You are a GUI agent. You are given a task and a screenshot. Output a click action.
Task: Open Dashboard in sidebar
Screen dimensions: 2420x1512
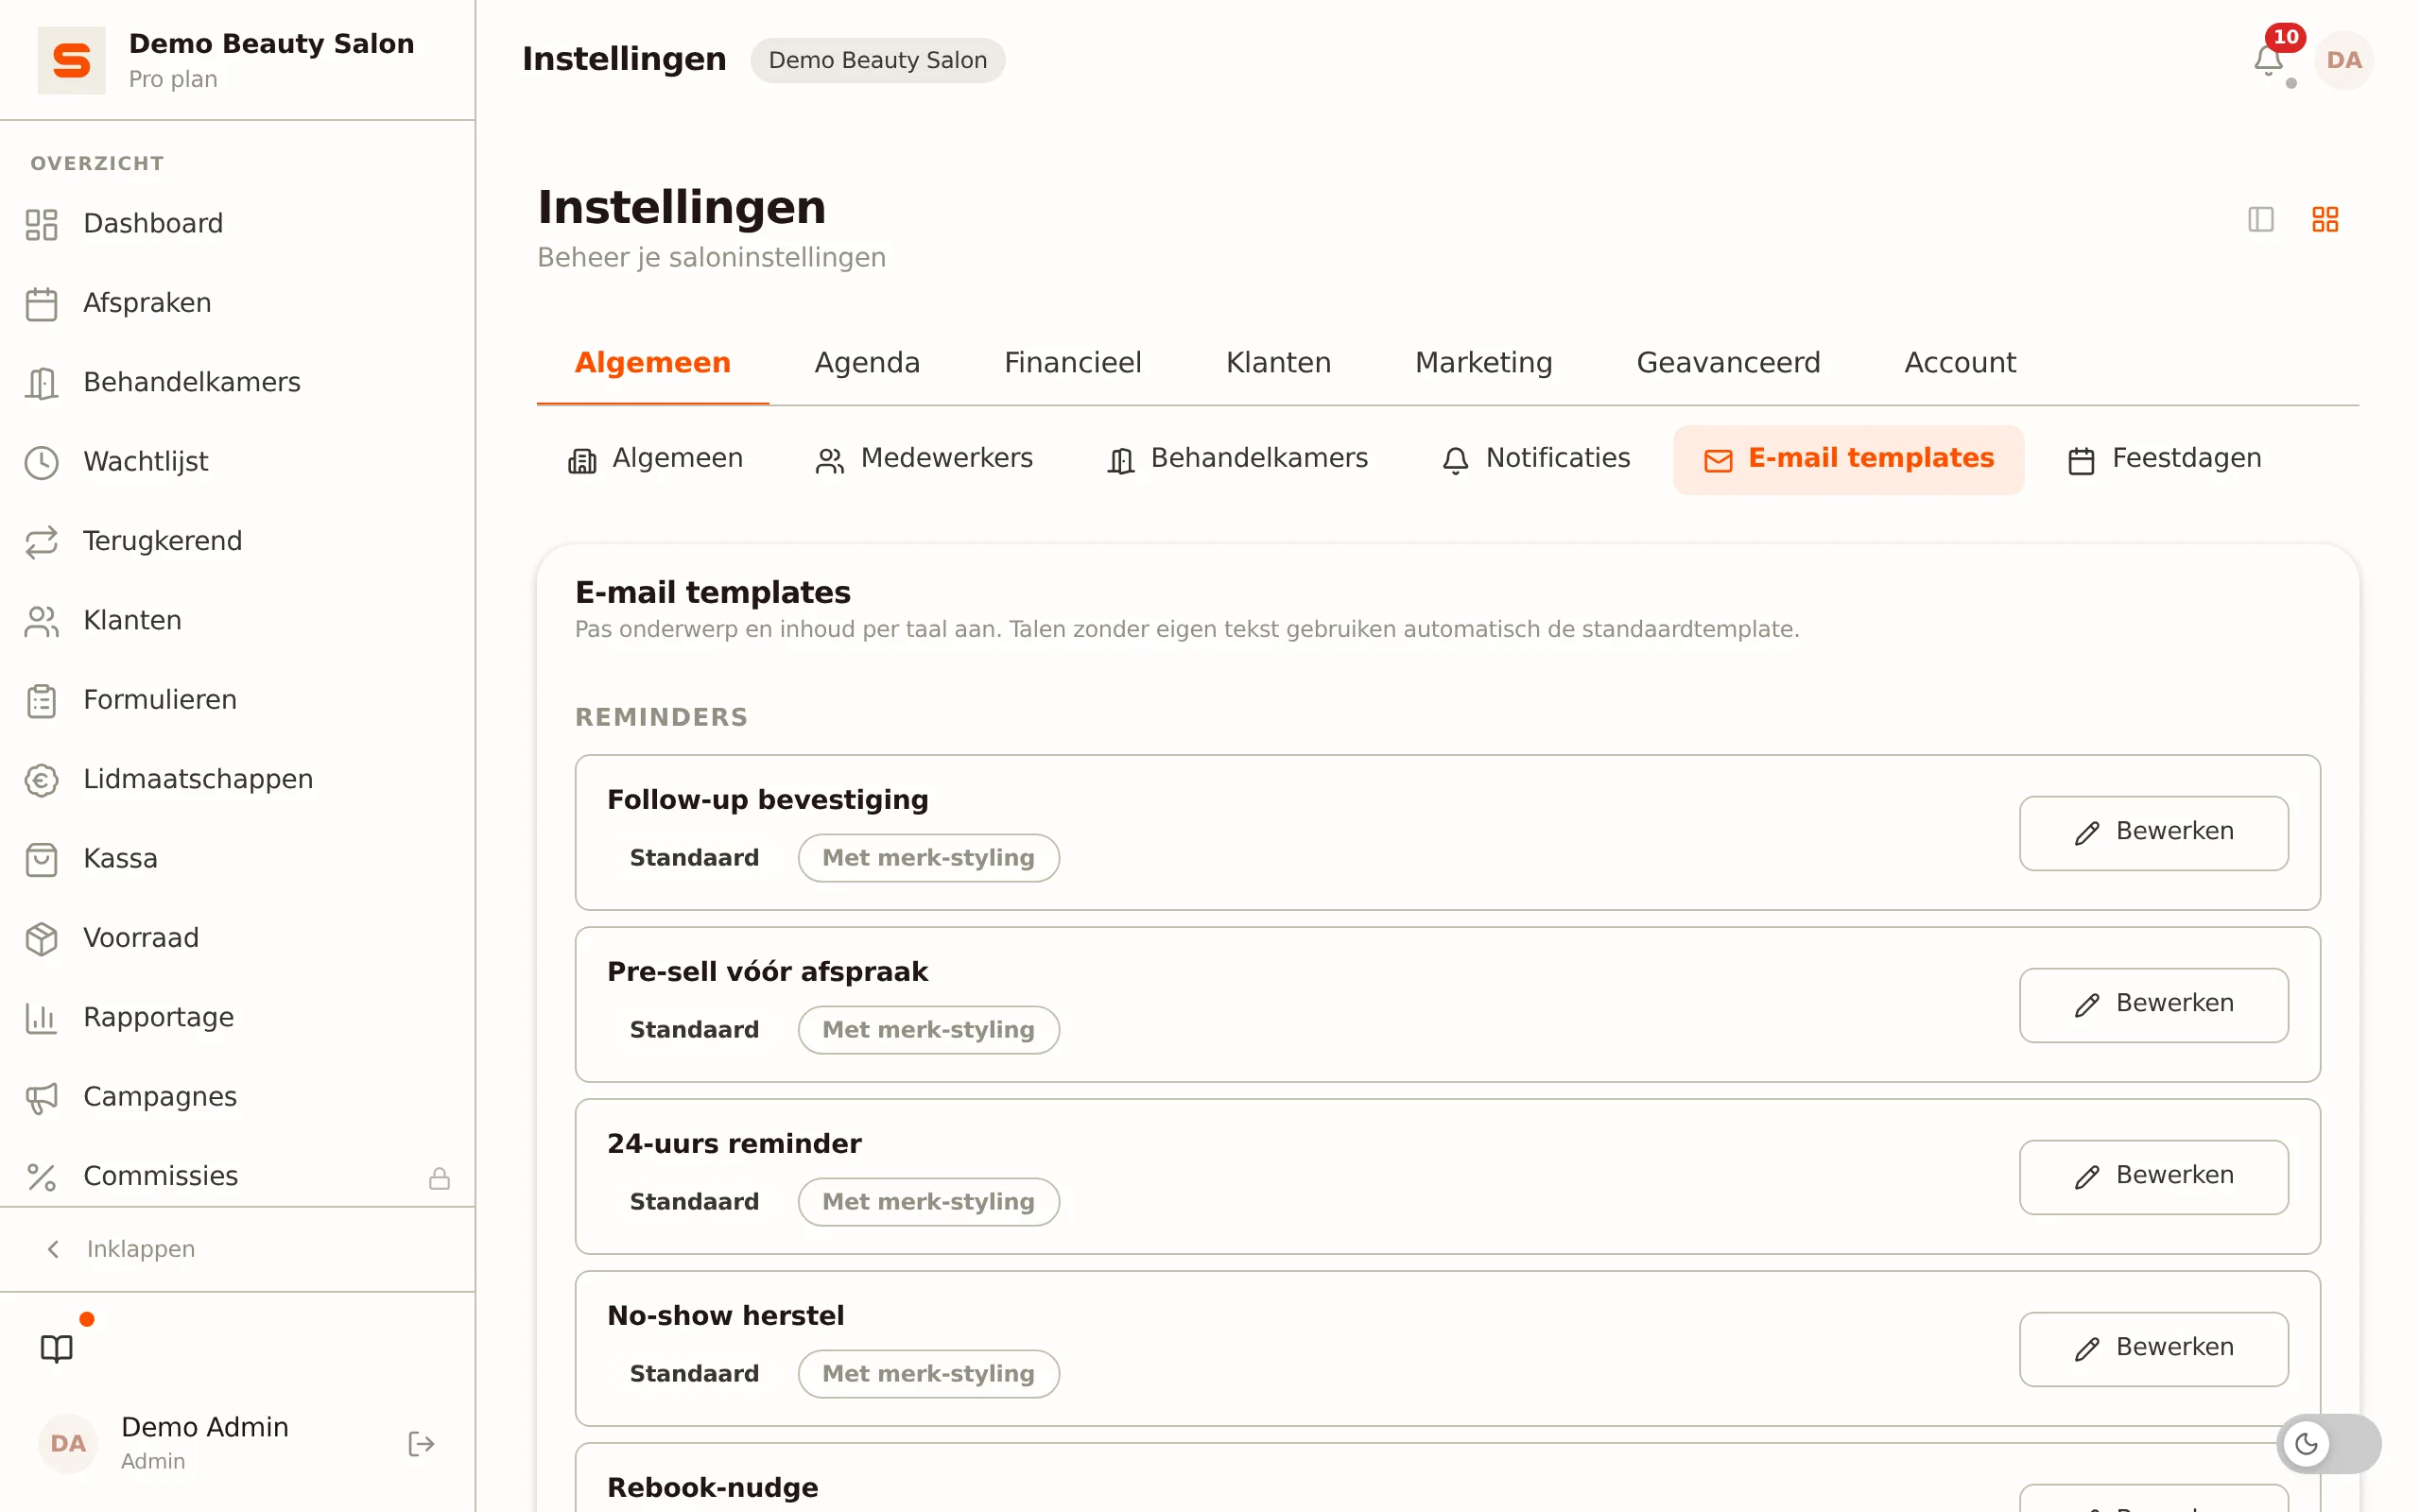click(x=237, y=223)
